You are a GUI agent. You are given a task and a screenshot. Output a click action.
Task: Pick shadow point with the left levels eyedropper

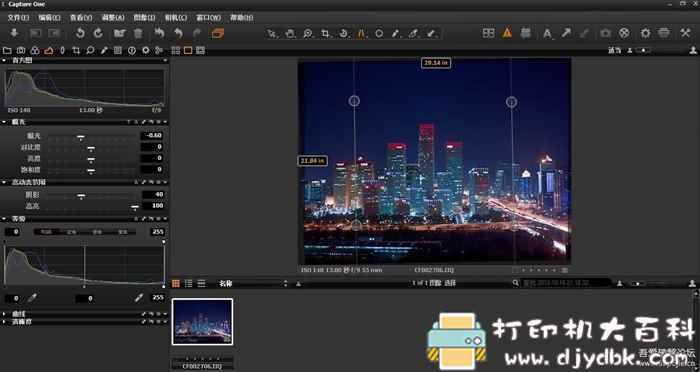[x=32, y=297]
